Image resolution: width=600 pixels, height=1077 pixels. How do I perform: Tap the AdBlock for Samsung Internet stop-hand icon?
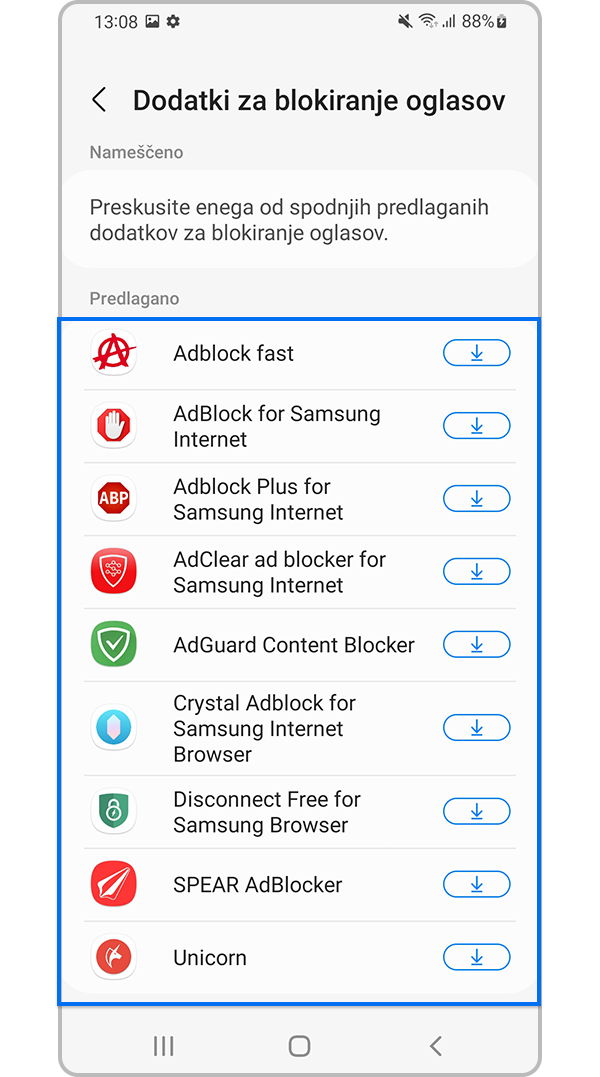click(x=114, y=426)
